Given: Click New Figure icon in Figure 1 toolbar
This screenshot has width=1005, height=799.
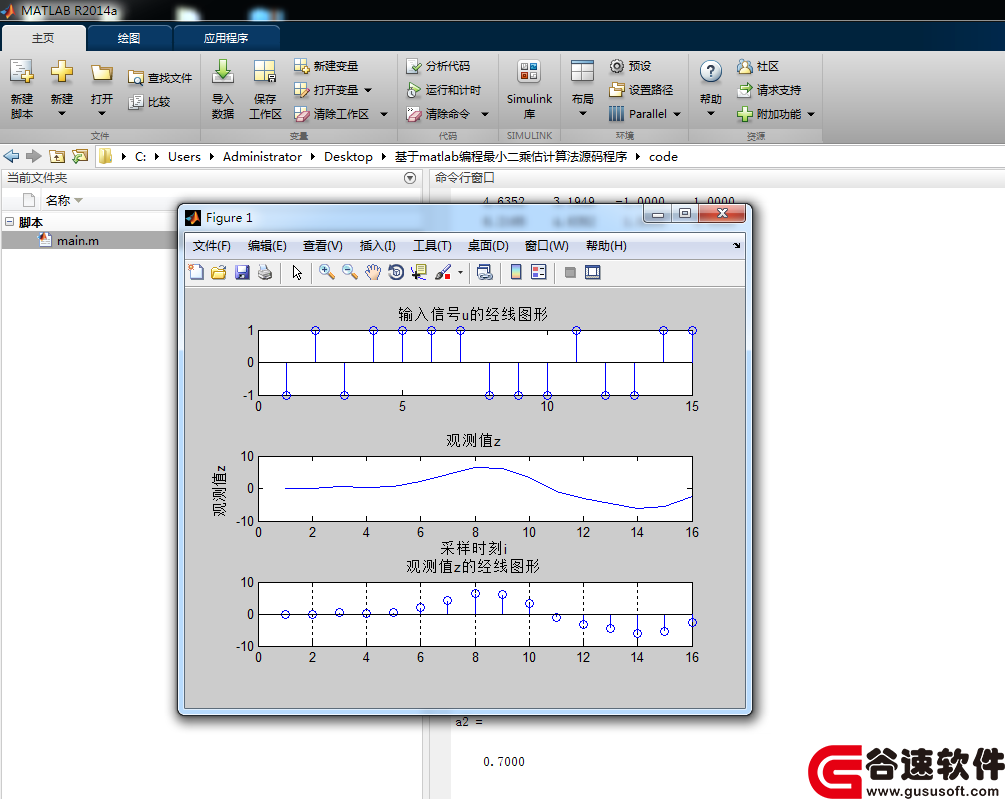Looking at the screenshot, I should click(196, 272).
